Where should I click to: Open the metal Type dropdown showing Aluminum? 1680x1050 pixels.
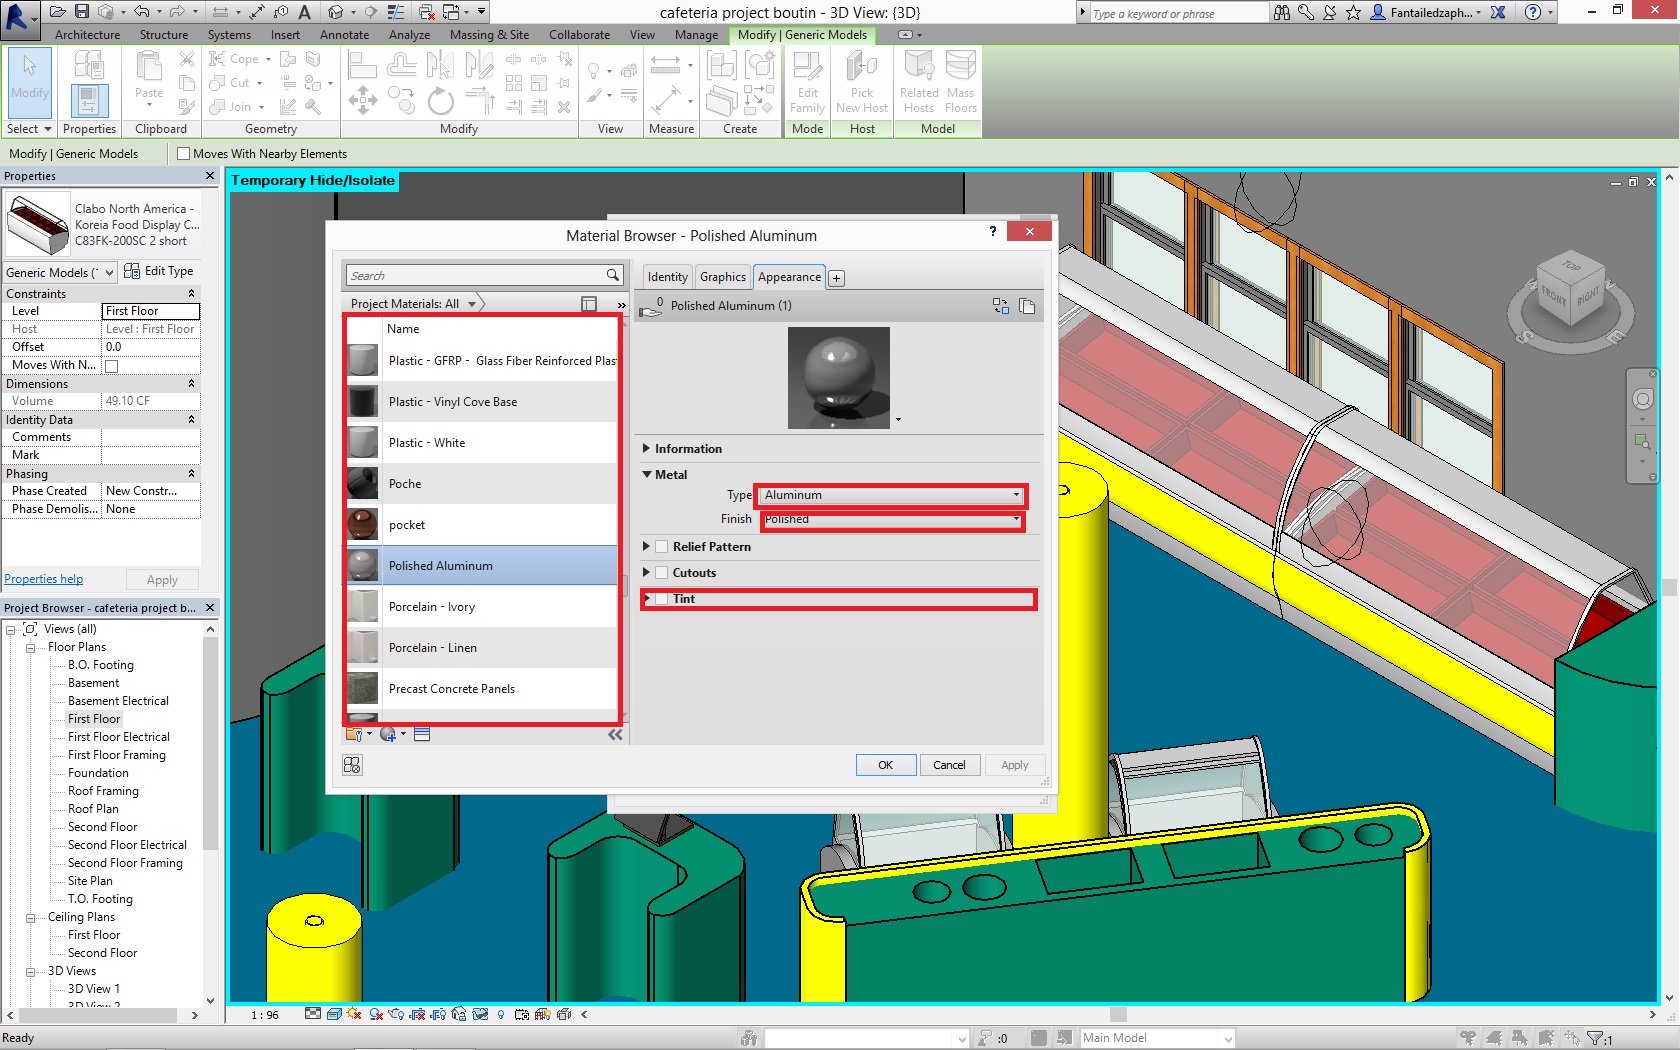point(890,495)
